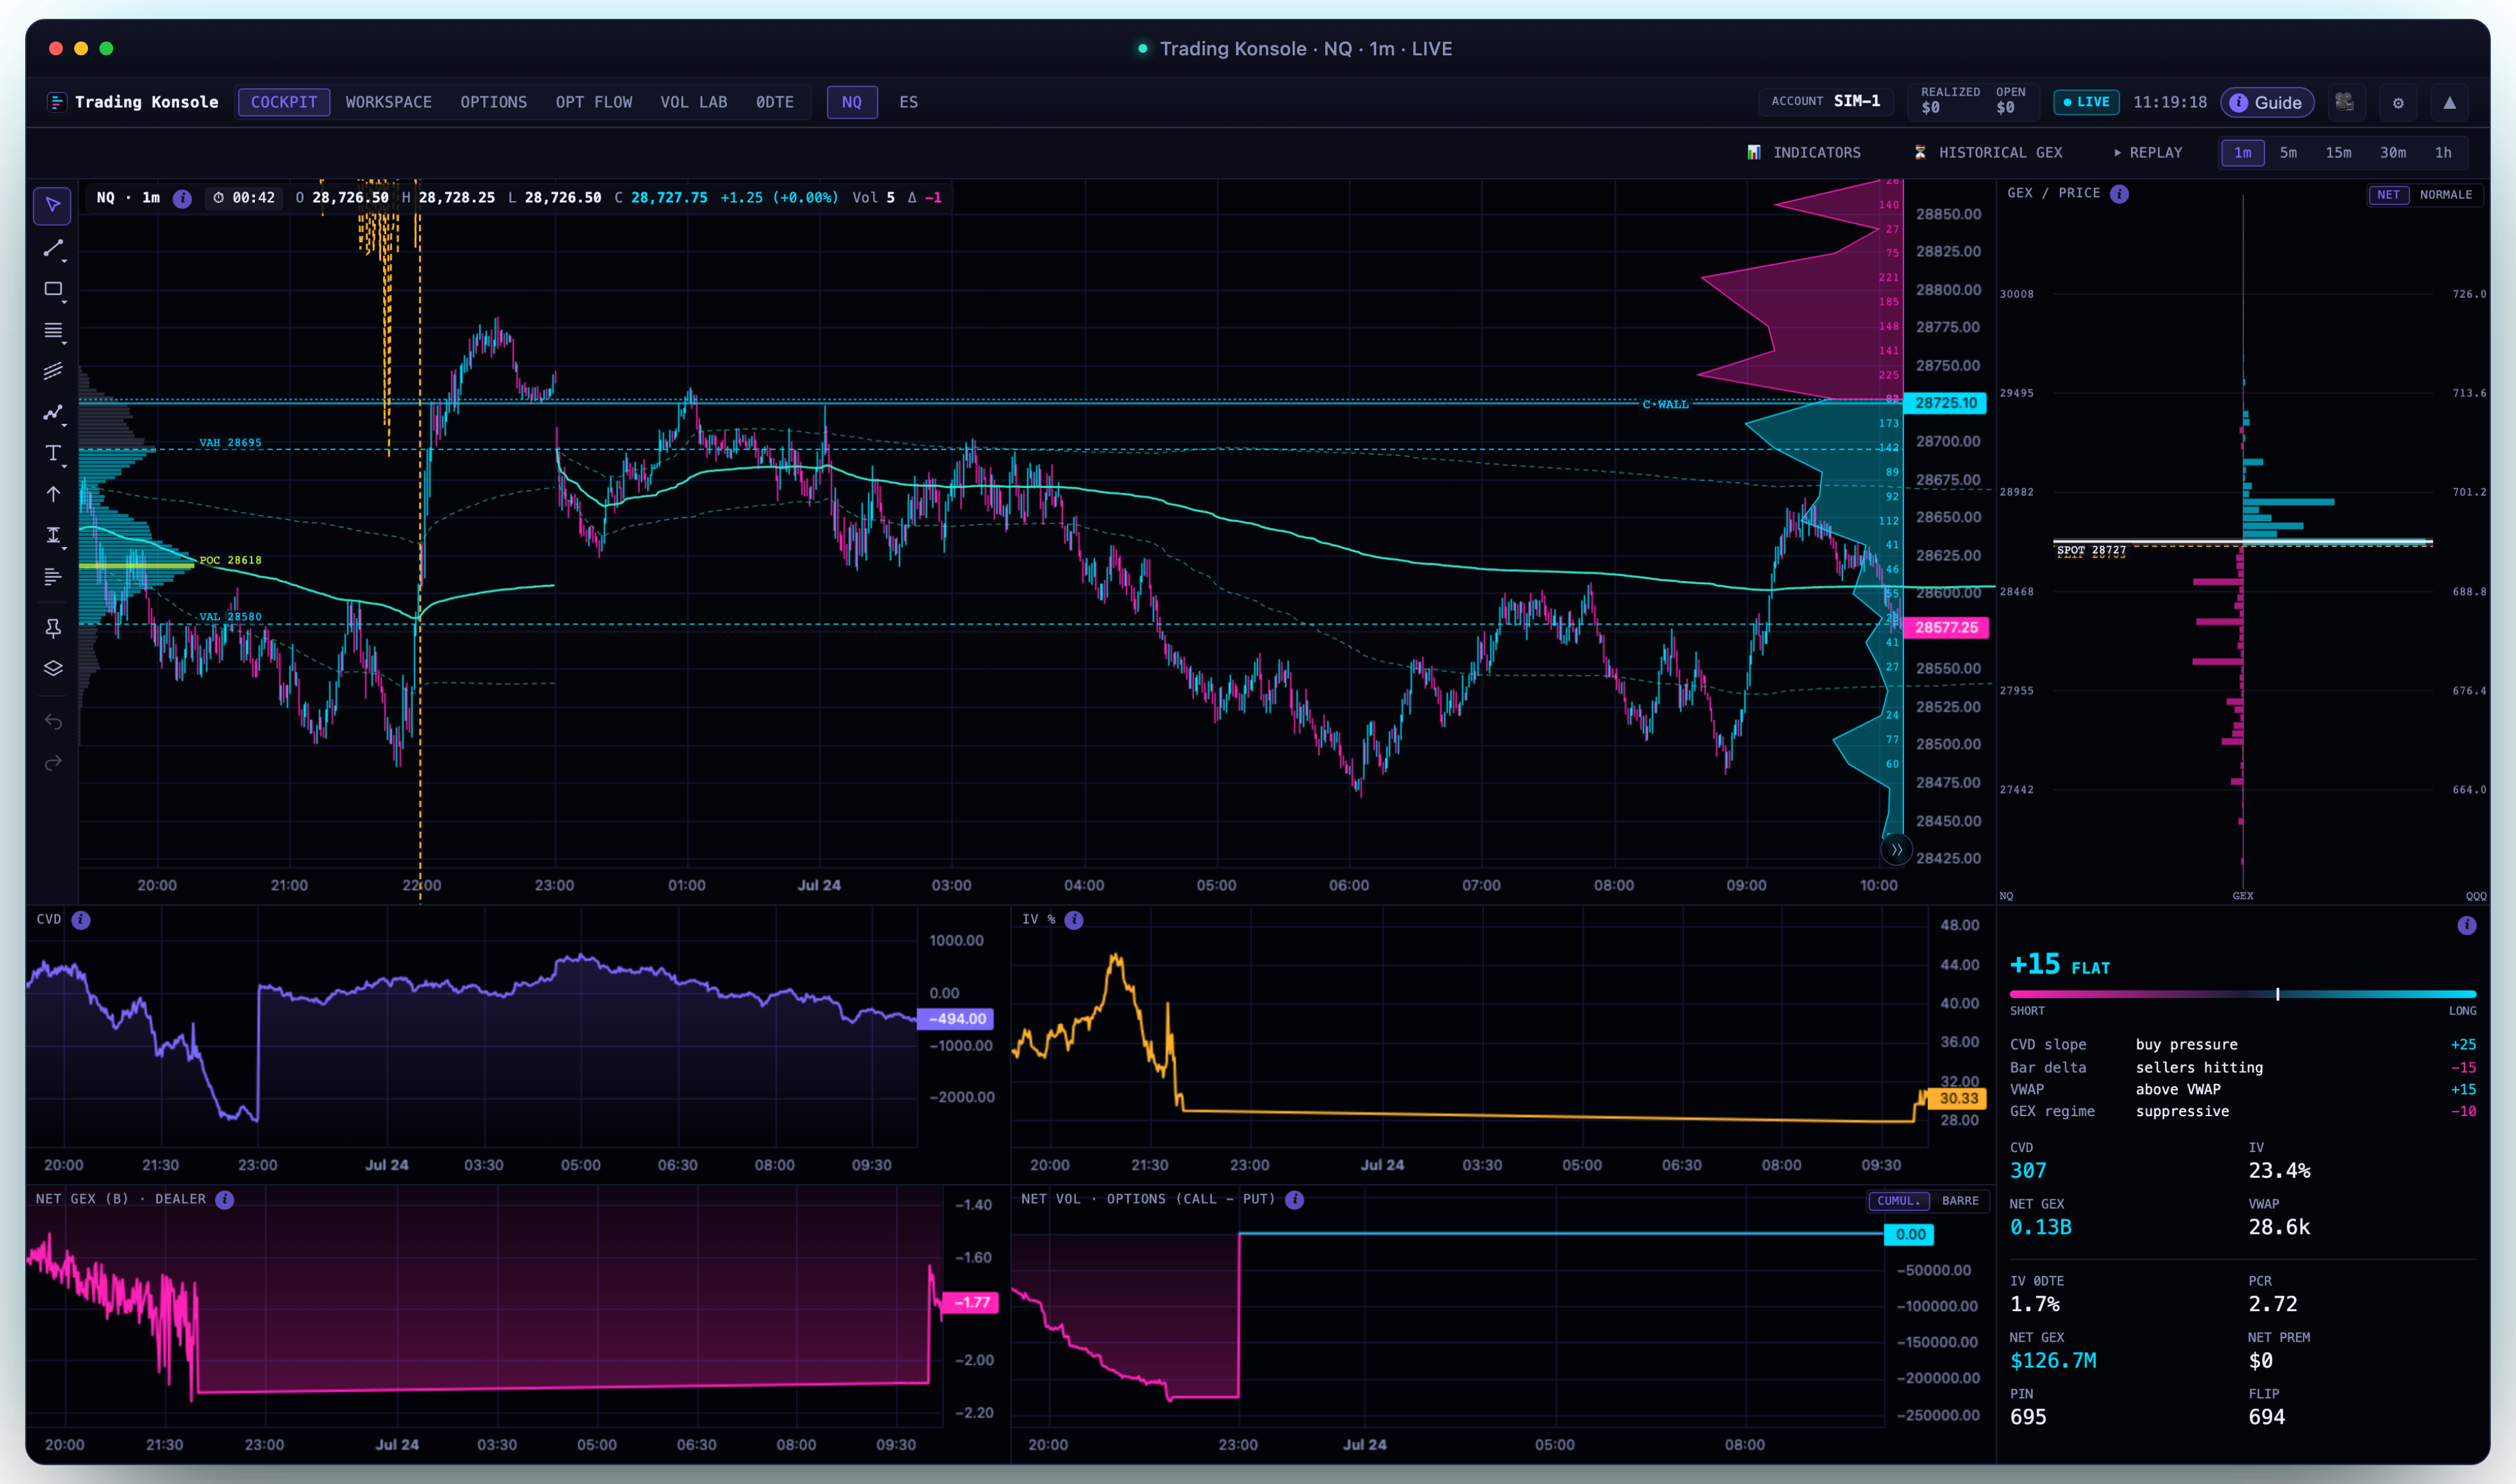This screenshot has width=2516, height=1484.
Task: Start REPLAY mode
Action: pyautogui.click(x=2148, y=153)
